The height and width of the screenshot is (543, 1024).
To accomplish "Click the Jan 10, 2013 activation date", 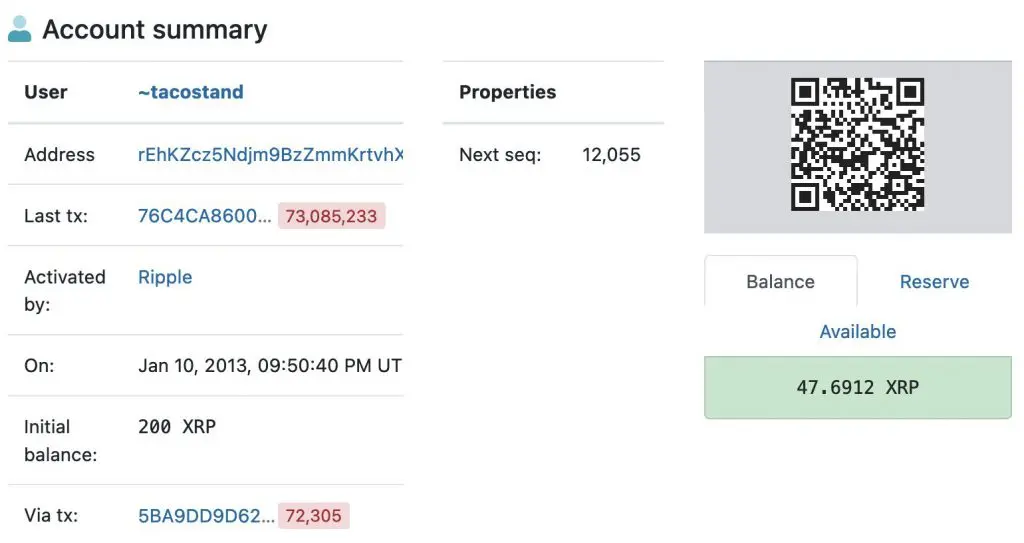I will 270,365.
